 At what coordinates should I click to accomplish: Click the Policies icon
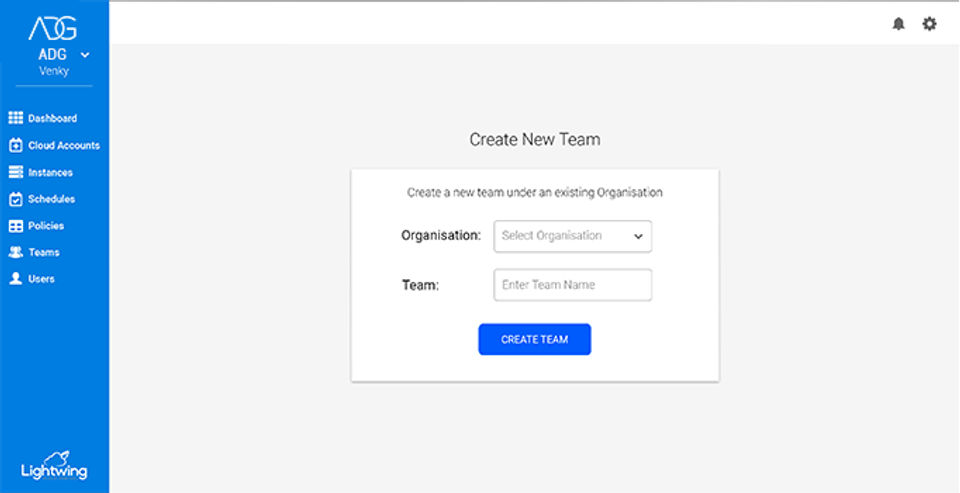16,226
